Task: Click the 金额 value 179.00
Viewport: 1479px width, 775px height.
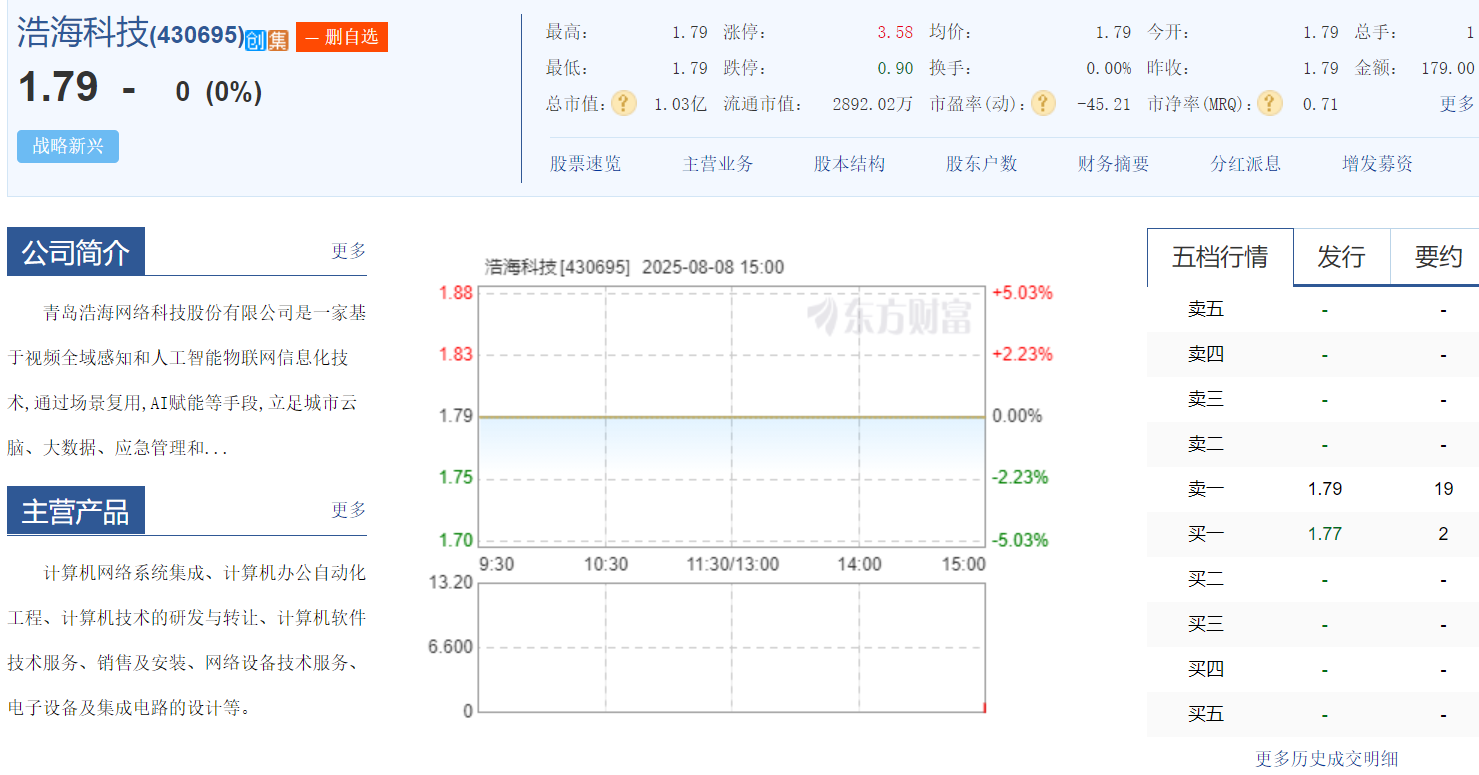Action: (x=1447, y=68)
